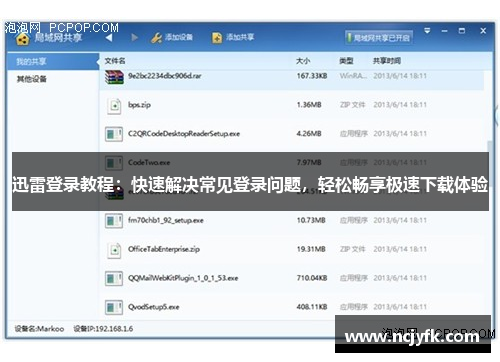Click the exe icon of QvodSetup5.exe
500x362 pixels.
114,307
